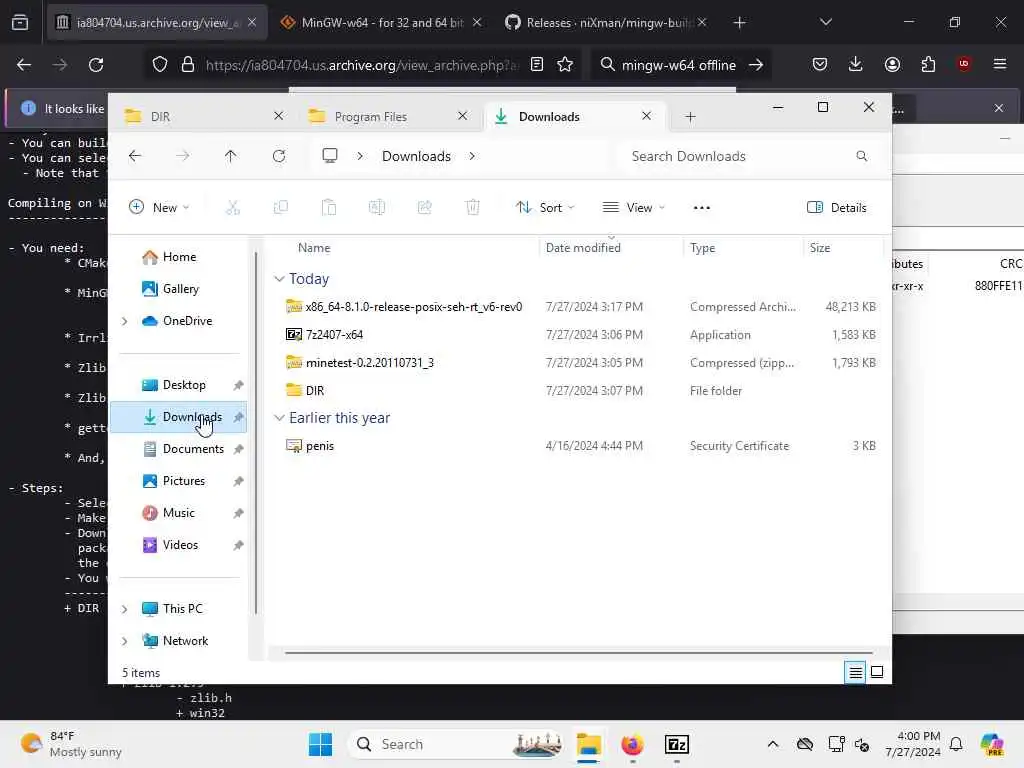Screen dimensions: 1024x768
Task: Open the New item dropdown
Action: tap(159, 208)
